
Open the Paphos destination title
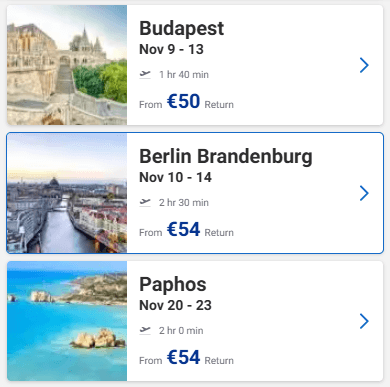pyautogui.click(x=173, y=285)
